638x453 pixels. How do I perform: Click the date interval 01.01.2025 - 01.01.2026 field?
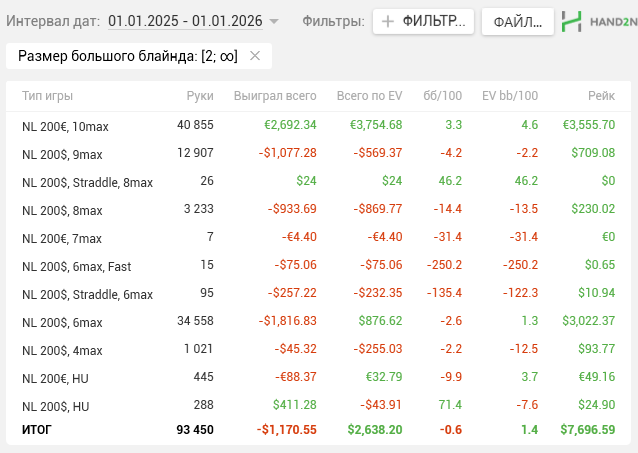tap(185, 20)
